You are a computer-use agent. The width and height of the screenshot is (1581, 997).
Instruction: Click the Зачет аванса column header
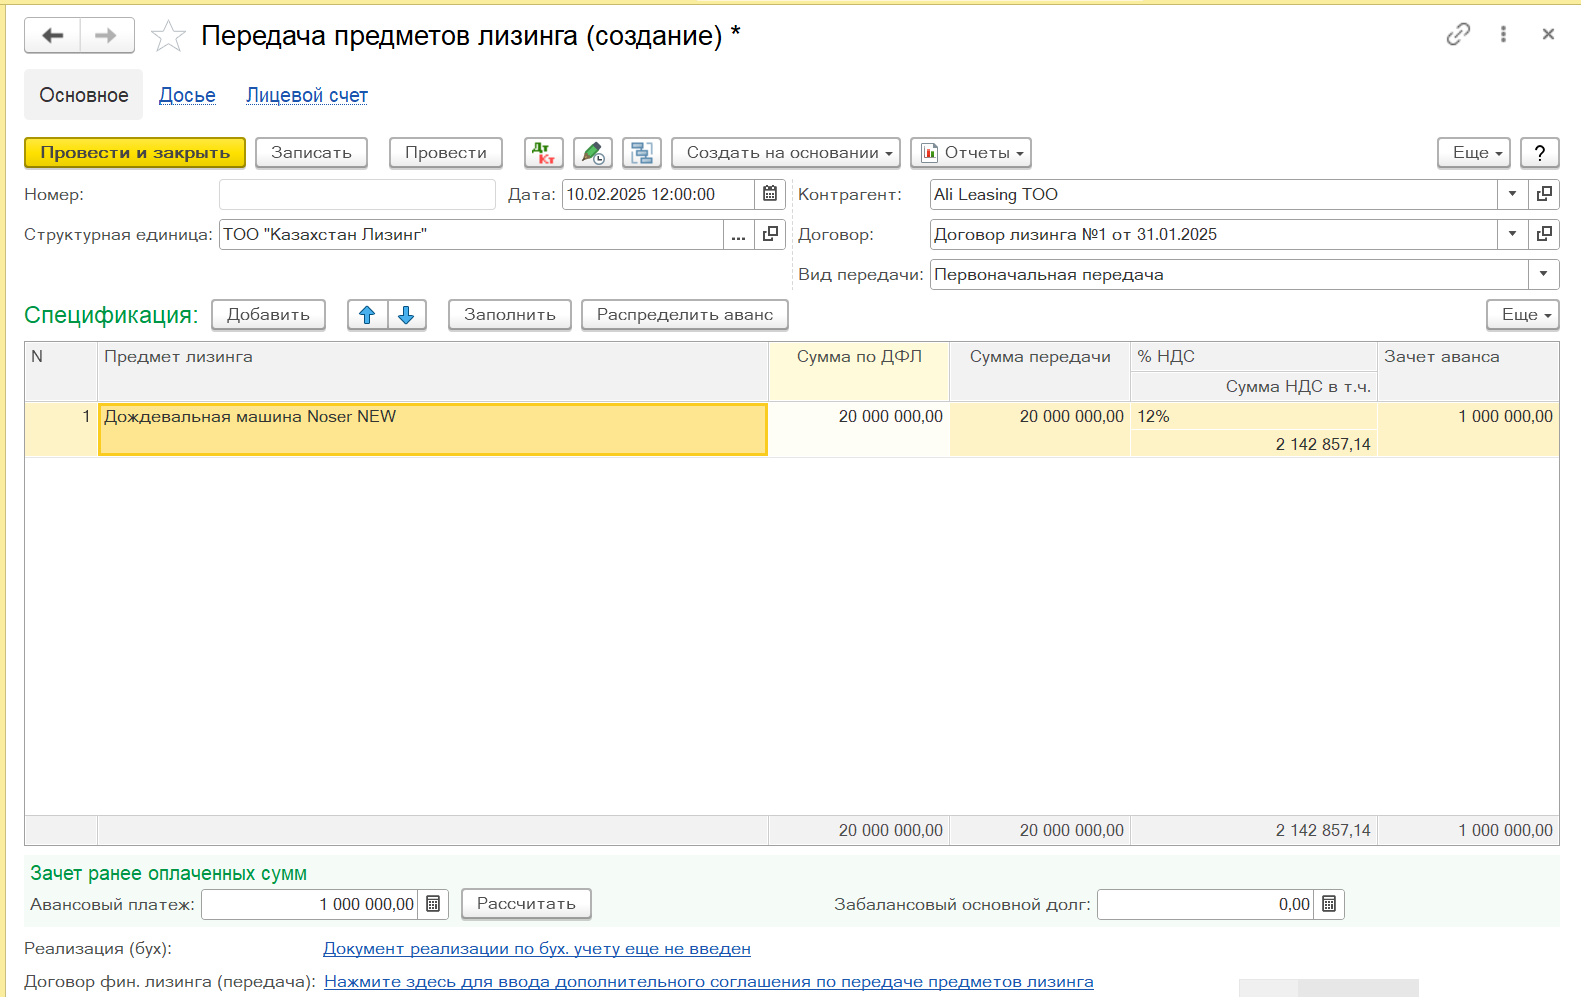point(1468,371)
